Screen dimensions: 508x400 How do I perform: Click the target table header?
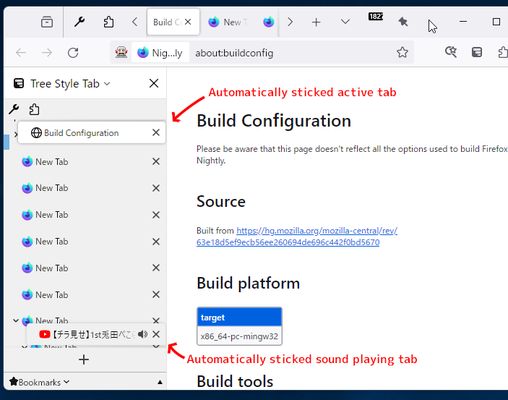click(239, 317)
